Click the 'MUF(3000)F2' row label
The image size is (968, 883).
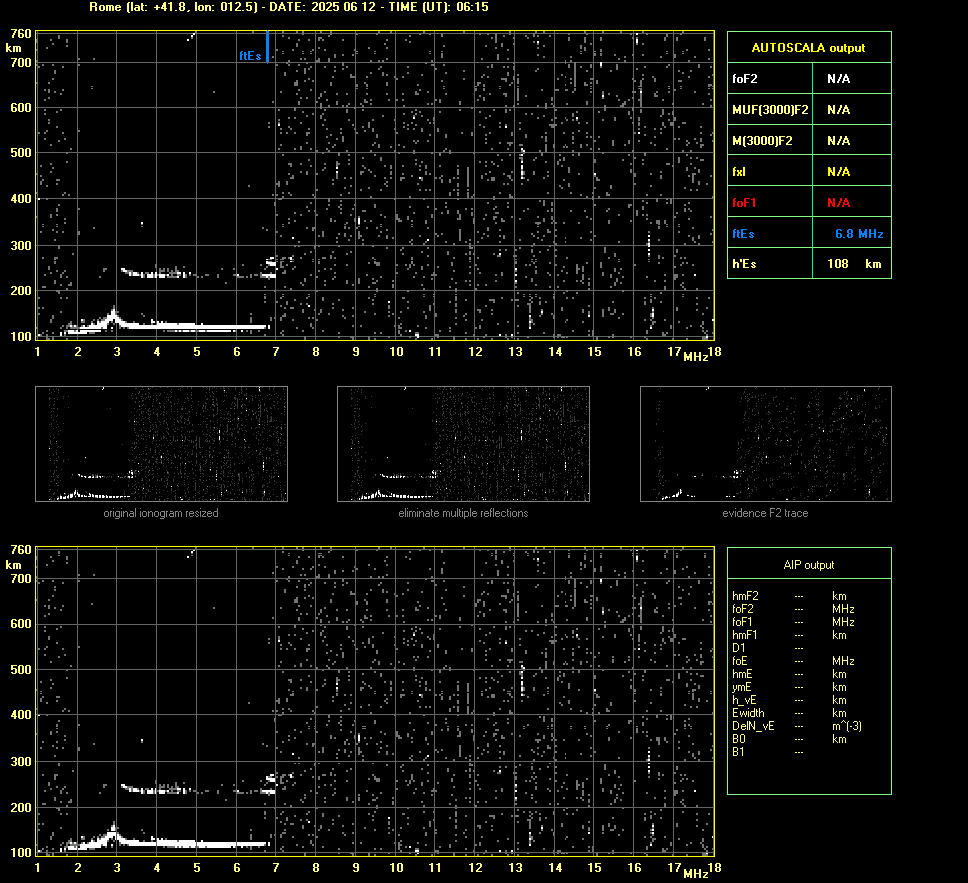tap(770, 110)
